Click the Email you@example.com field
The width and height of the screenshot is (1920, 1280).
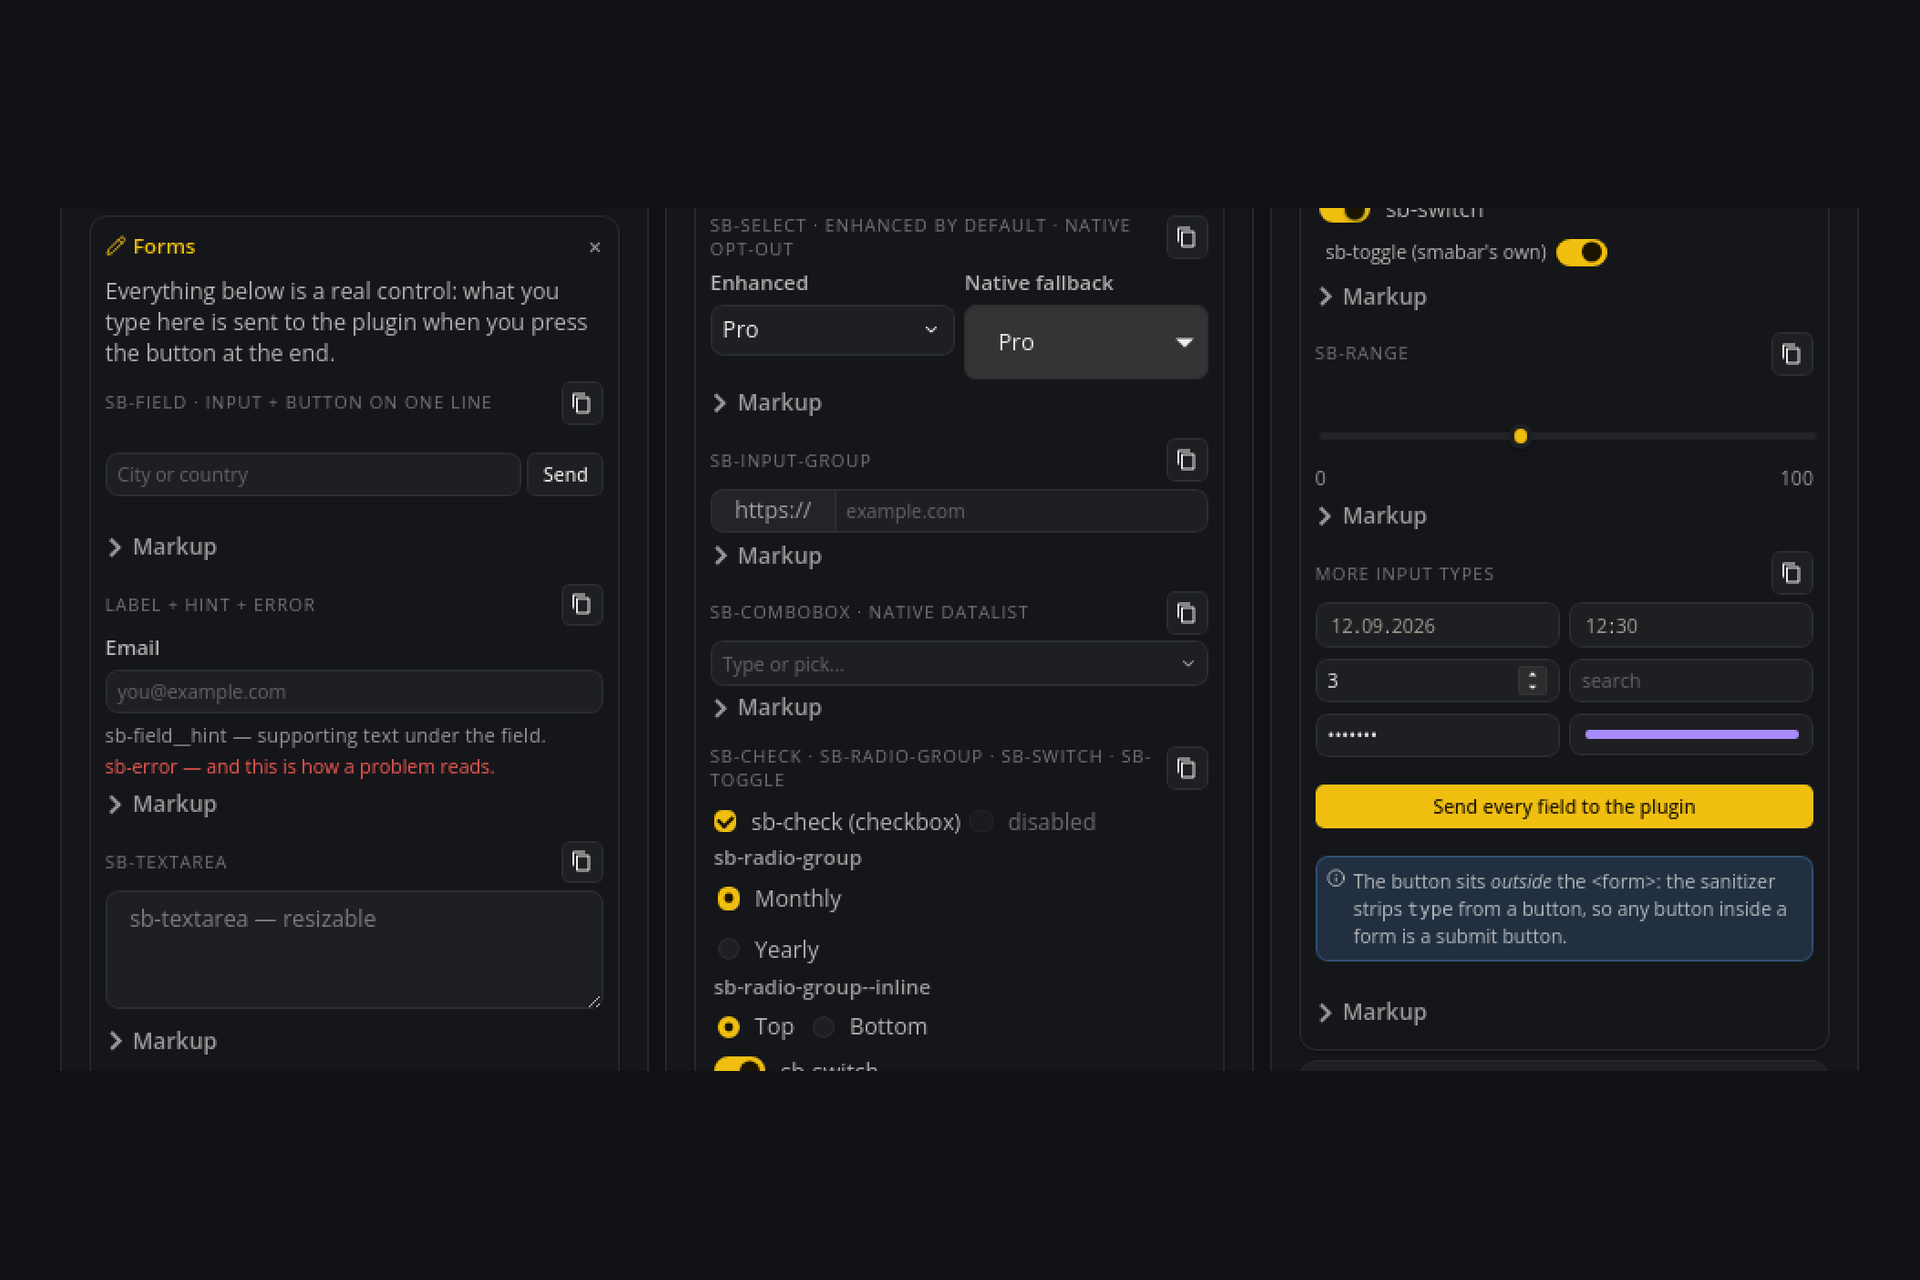coord(354,692)
